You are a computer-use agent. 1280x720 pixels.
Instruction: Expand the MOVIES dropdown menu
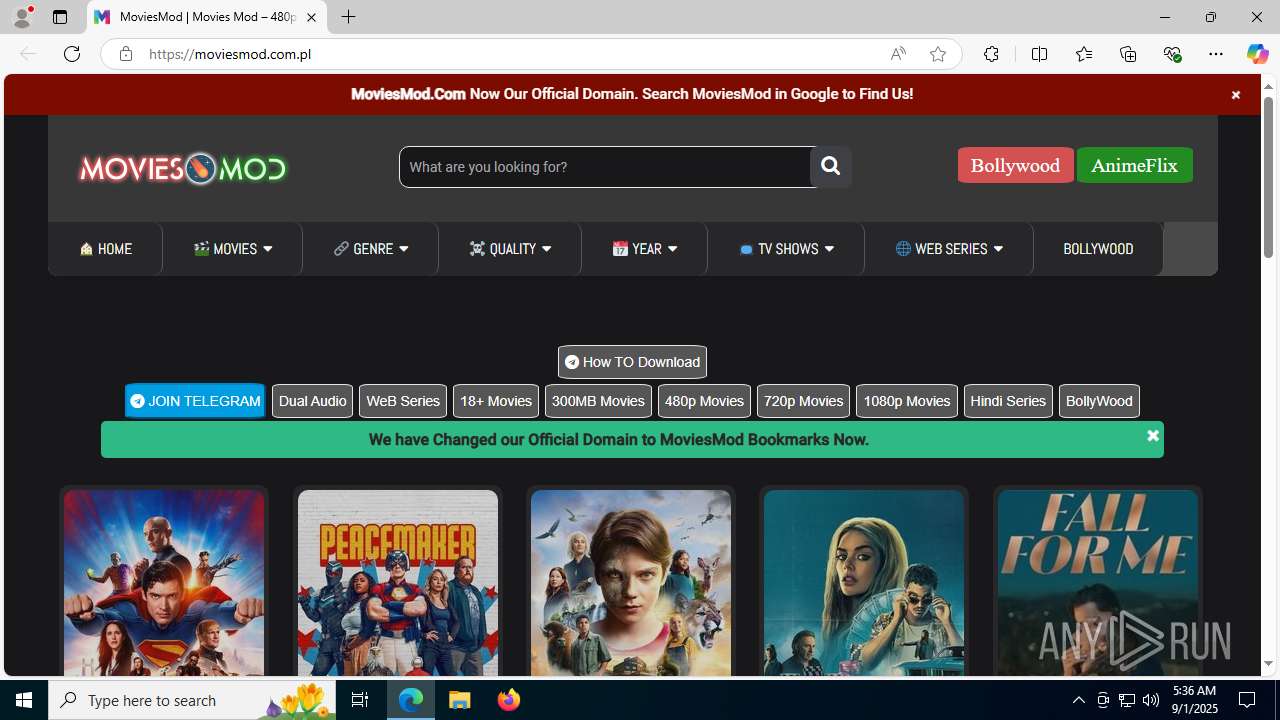(x=232, y=249)
